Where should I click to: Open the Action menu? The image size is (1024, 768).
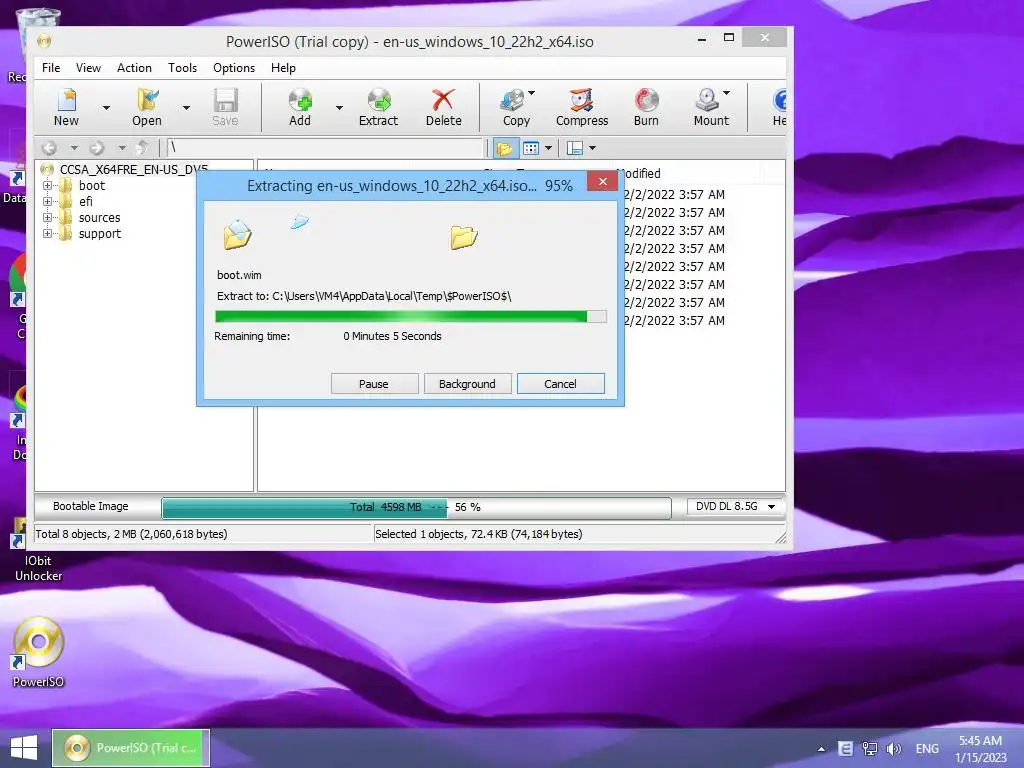[134, 68]
